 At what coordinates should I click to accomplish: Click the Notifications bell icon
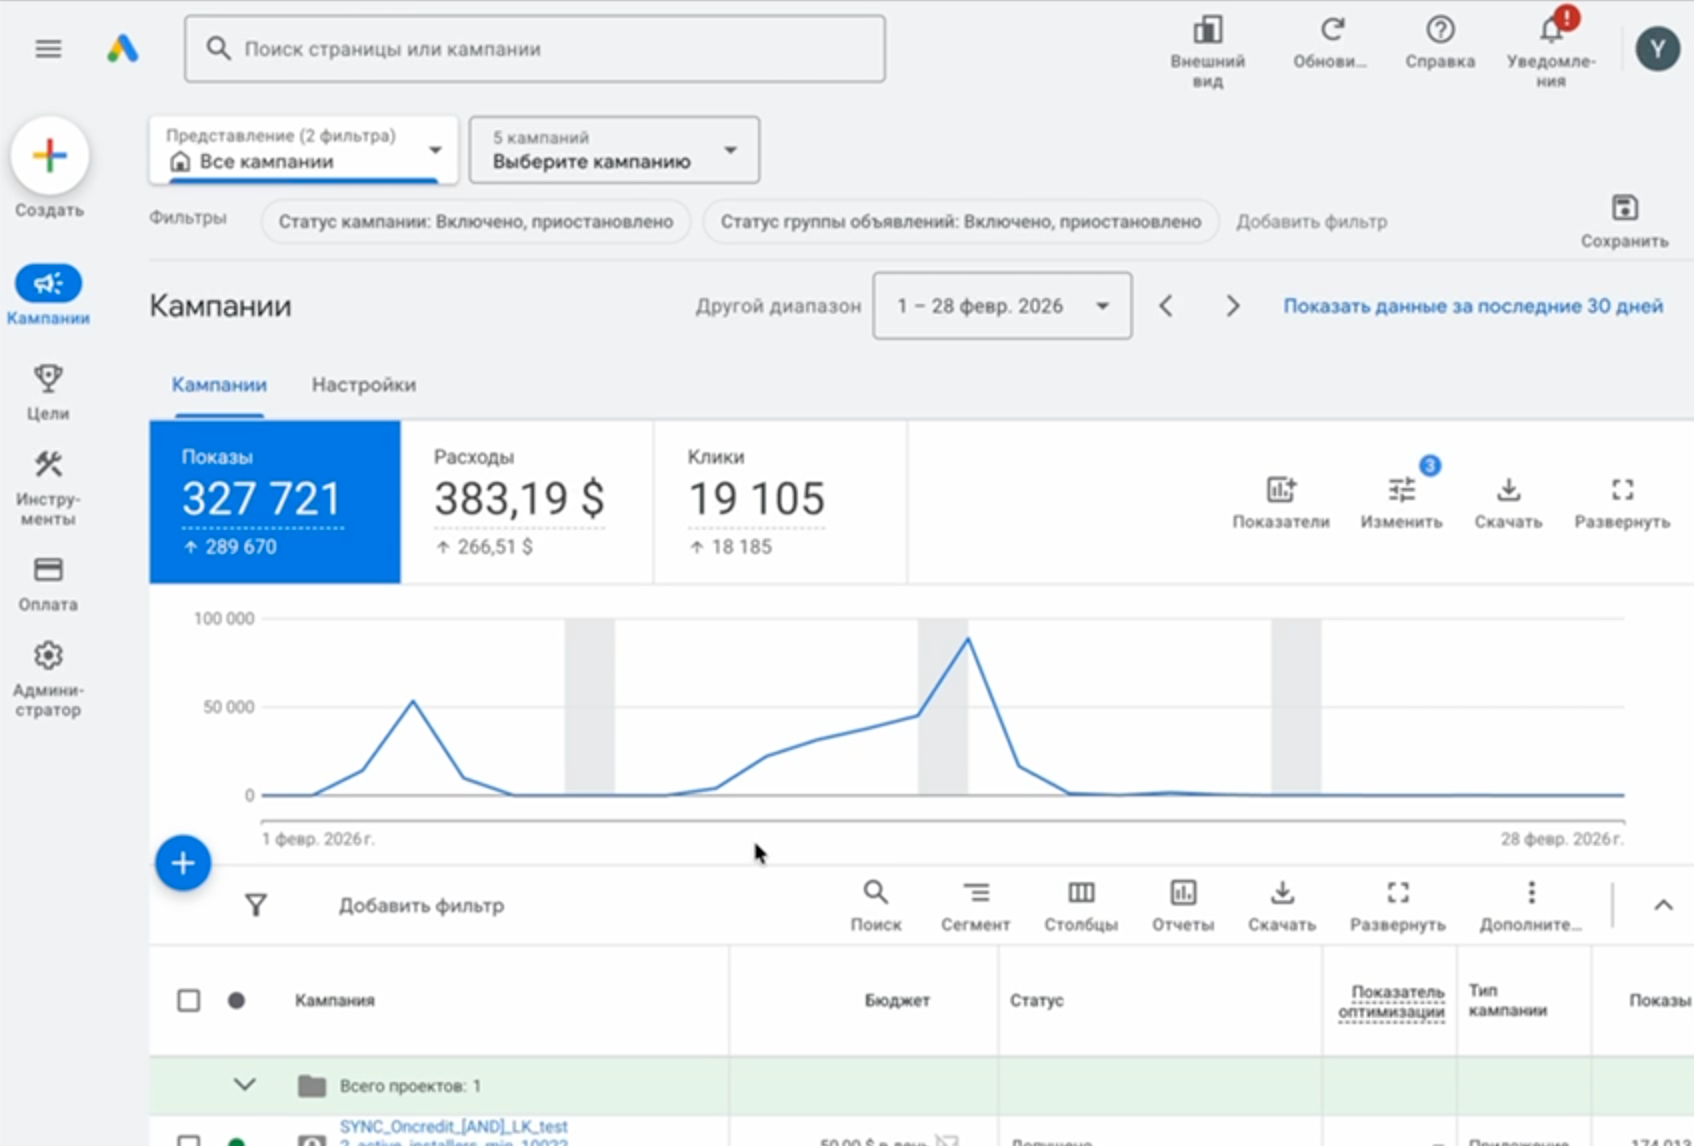tap(1551, 31)
